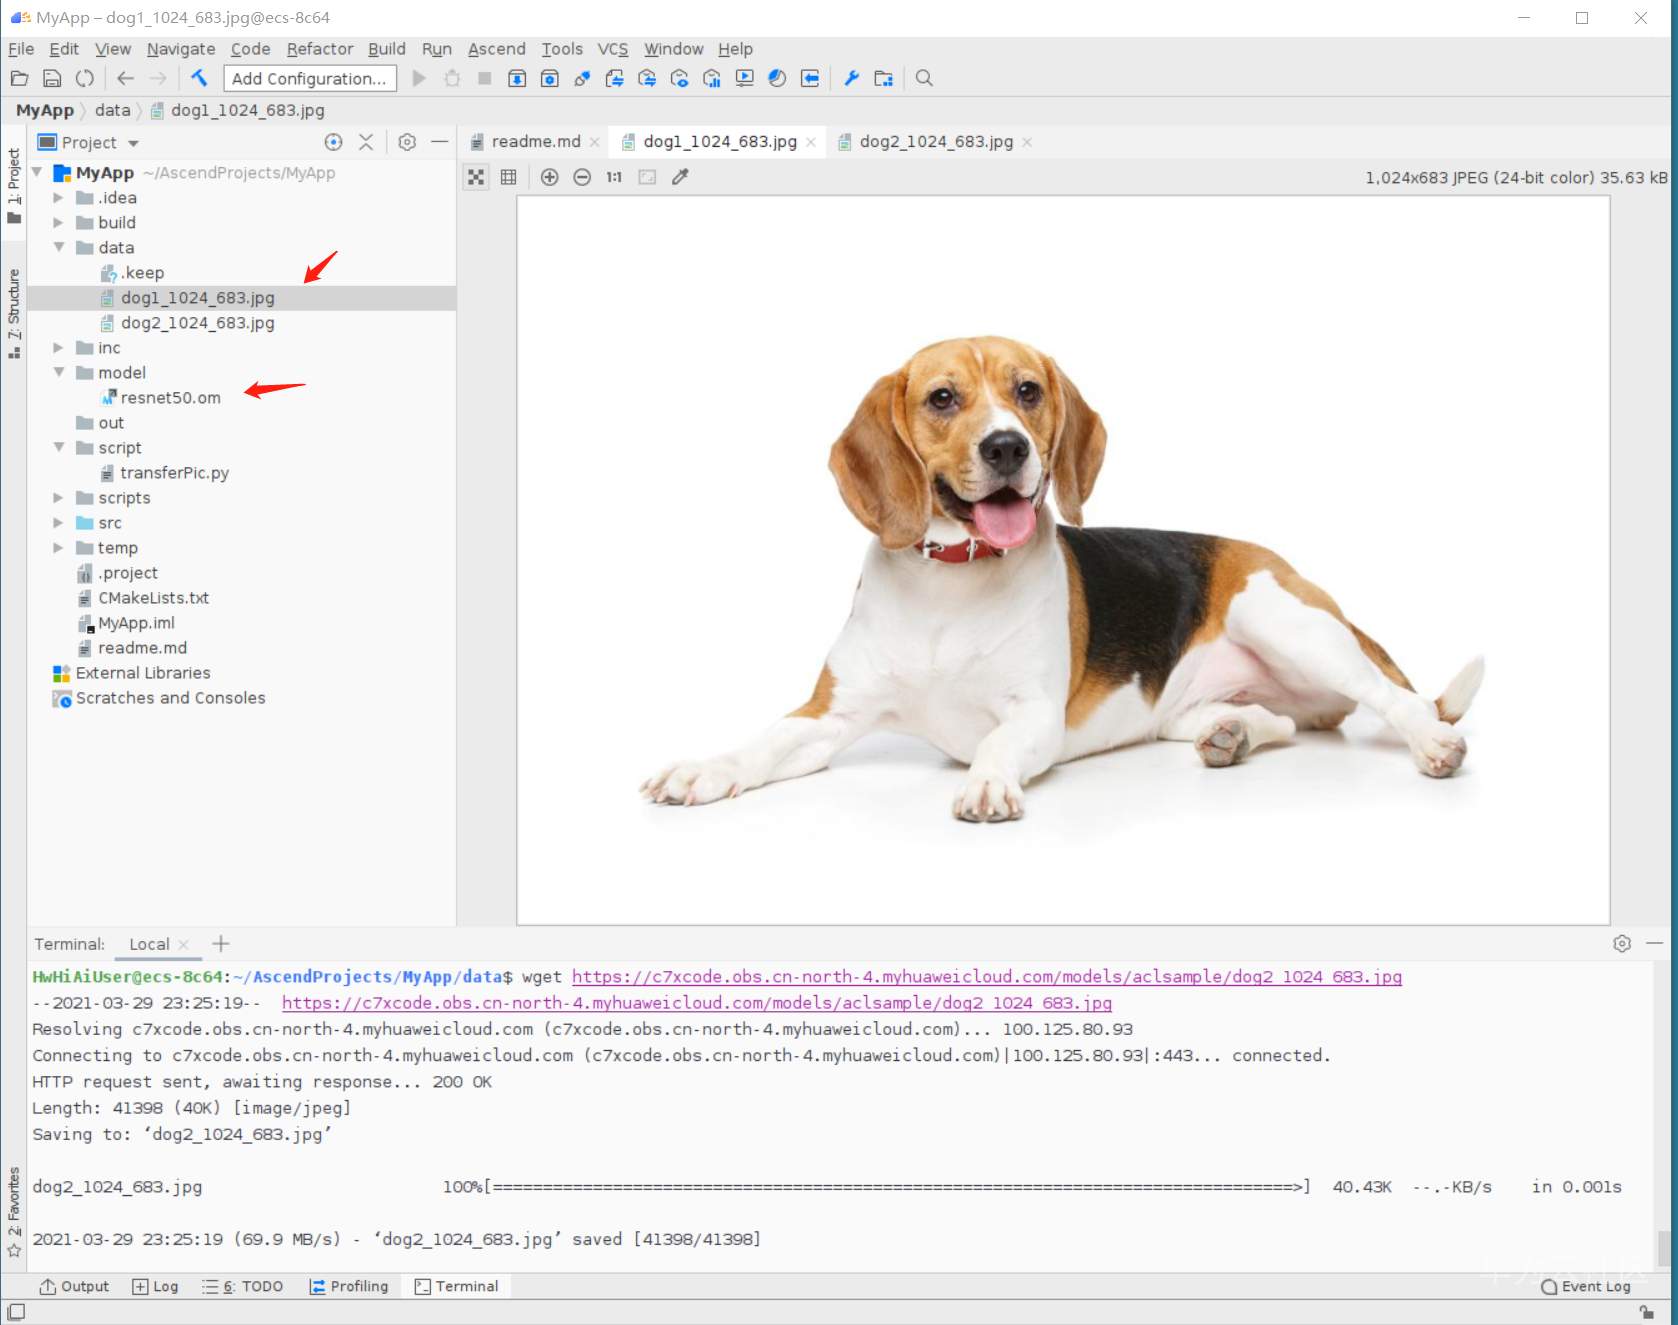Close the dog1_1024_683.jpg editor tab
The image size is (1678, 1325).
(811, 142)
